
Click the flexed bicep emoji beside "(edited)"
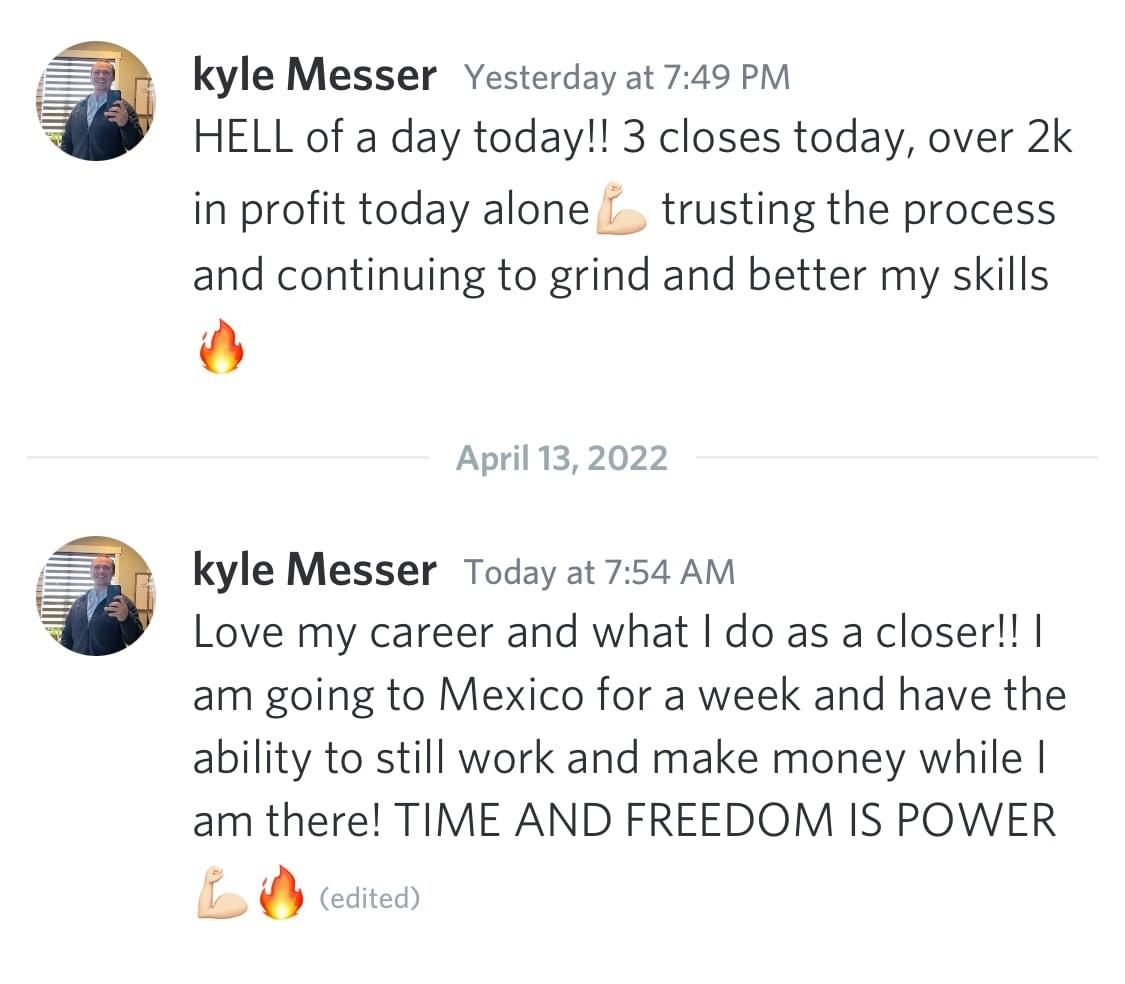click(x=222, y=893)
